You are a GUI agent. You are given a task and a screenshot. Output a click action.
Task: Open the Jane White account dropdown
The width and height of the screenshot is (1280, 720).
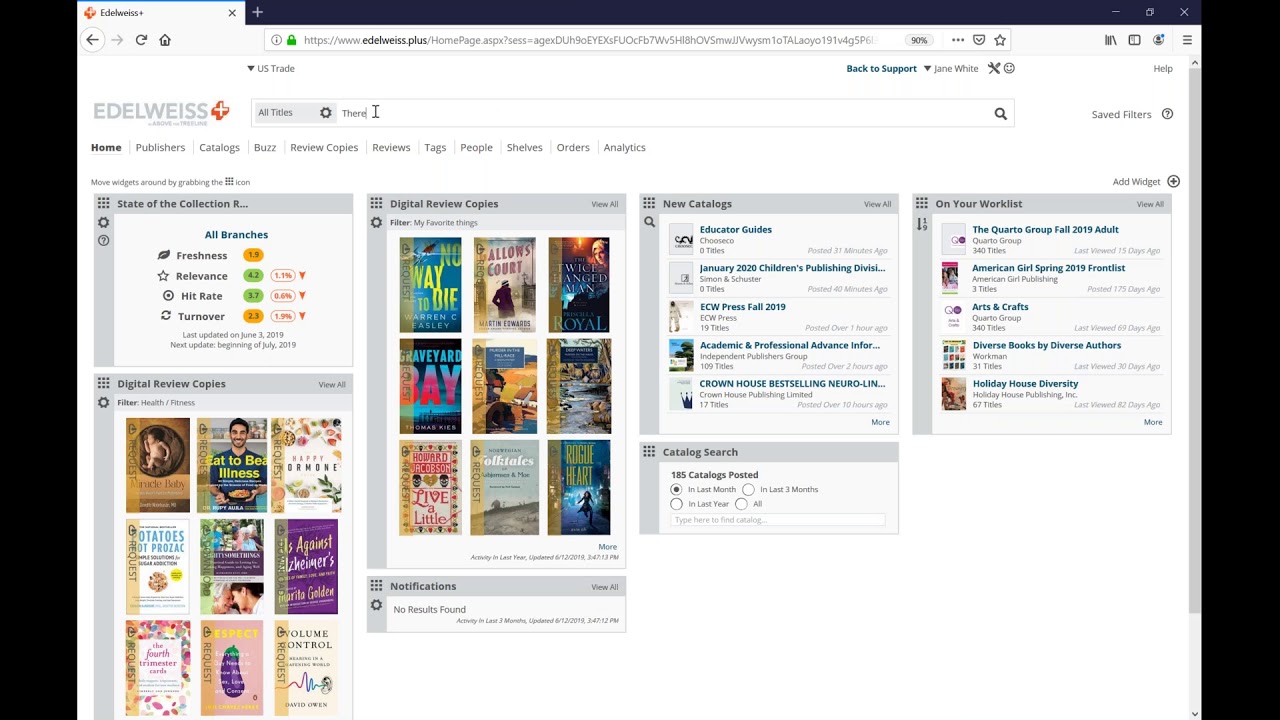[951, 68]
